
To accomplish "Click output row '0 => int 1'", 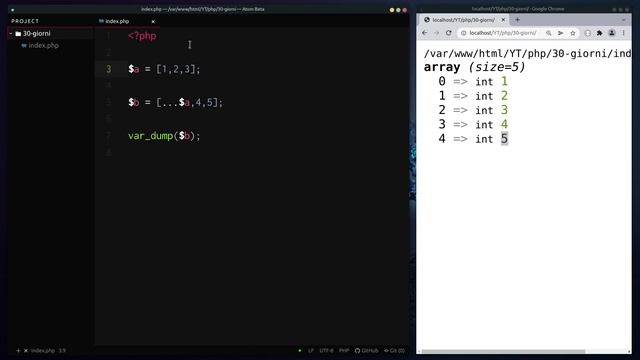I will pos(473,81).
